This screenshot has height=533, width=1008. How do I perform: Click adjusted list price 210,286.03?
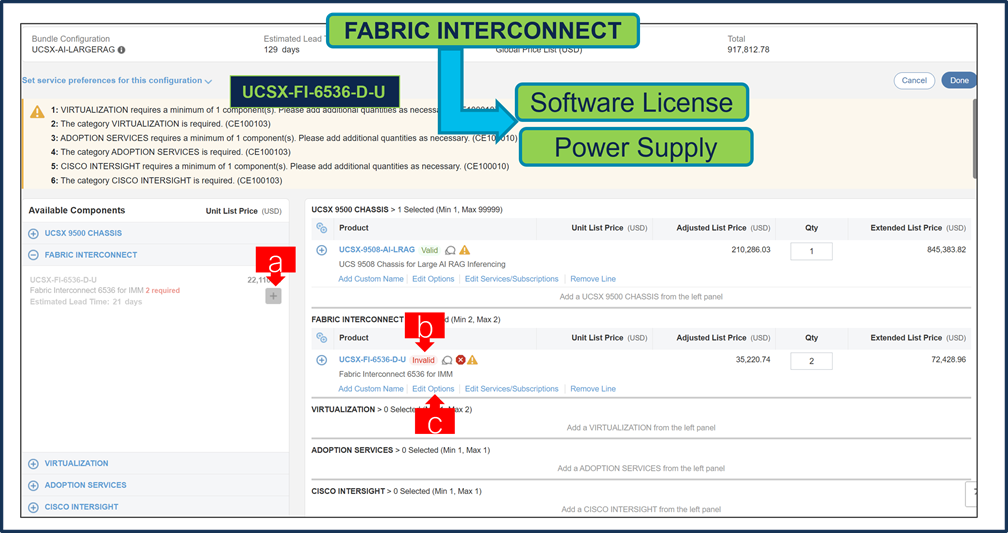pos(750,249)
